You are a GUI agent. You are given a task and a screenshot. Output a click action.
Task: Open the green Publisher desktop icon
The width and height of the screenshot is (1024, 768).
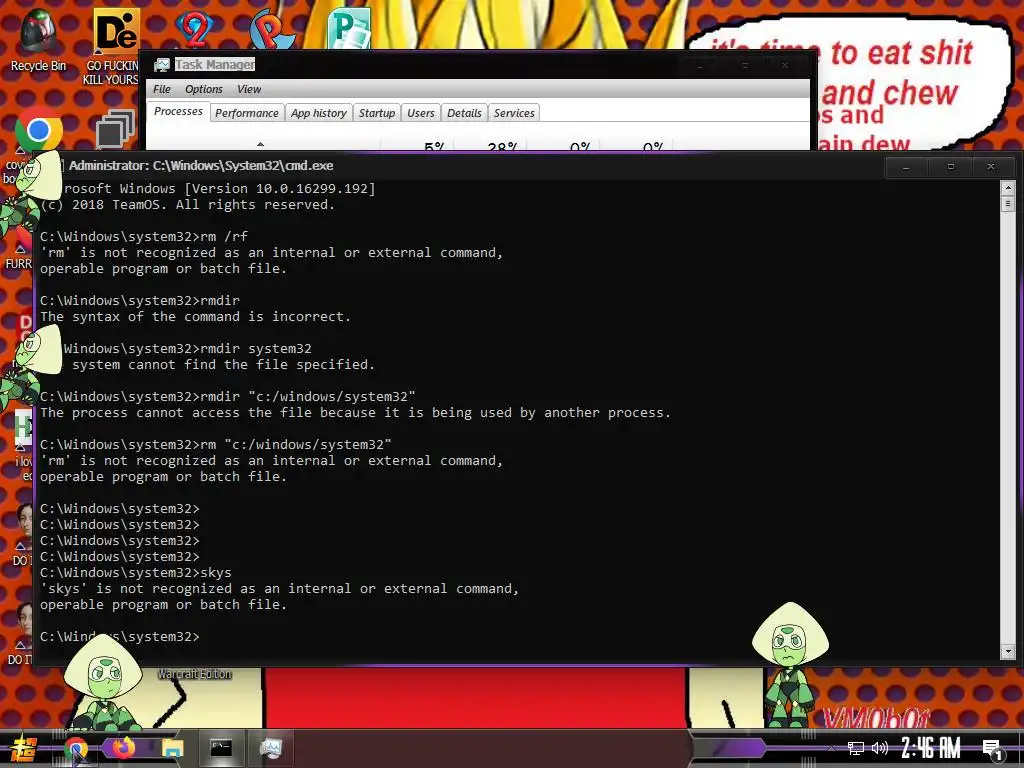[x=349, y=28]
